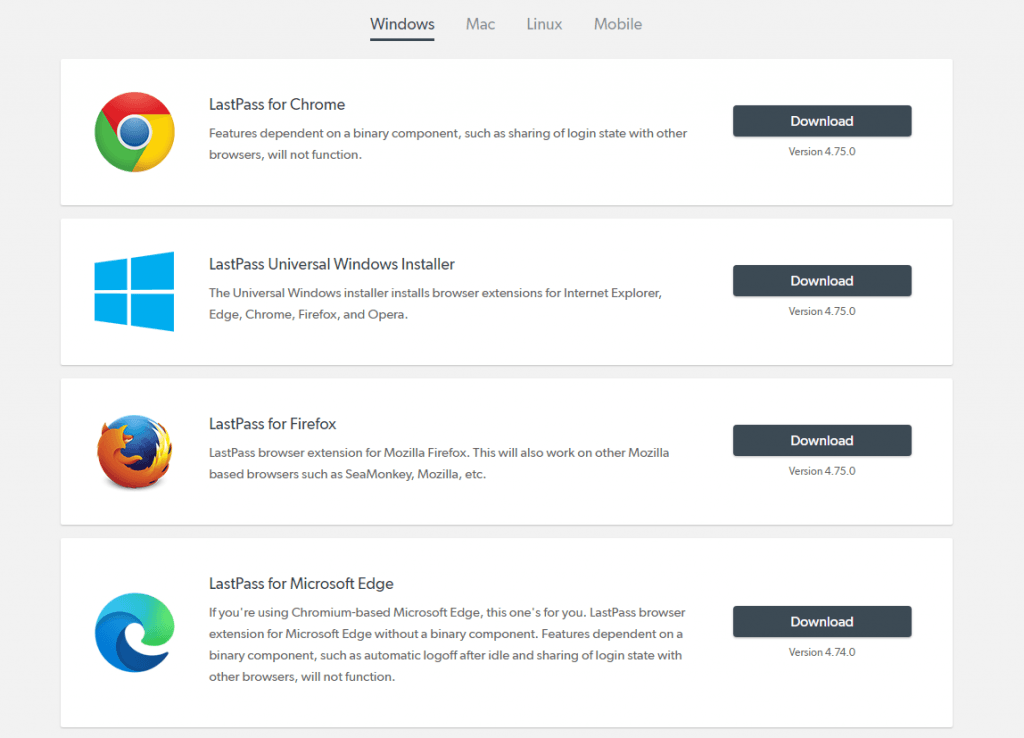Switch to the Mac tab

481,24
